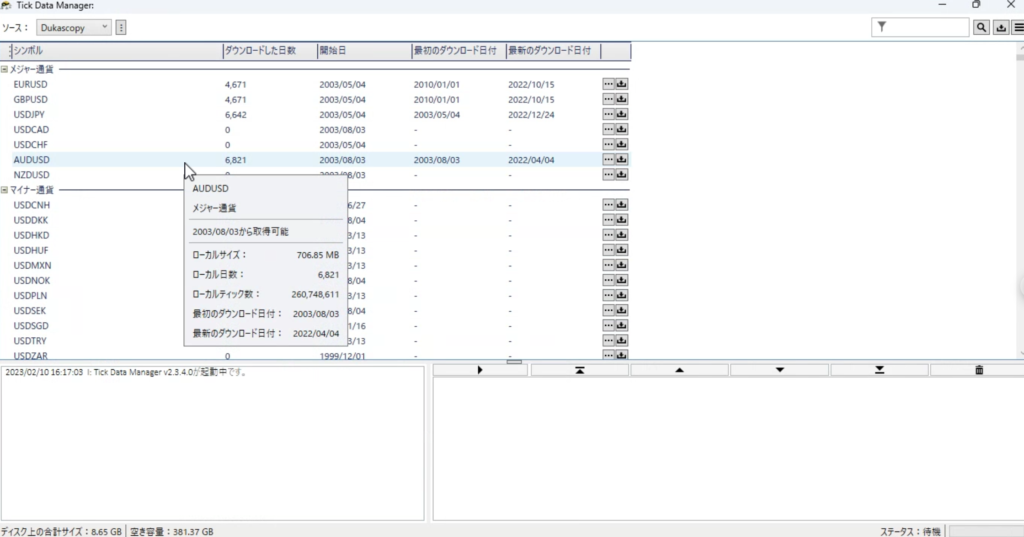This screenshot has height=537, width=1024.
Task: Click the AUDUSD row download icon
Action: (622, 159)
